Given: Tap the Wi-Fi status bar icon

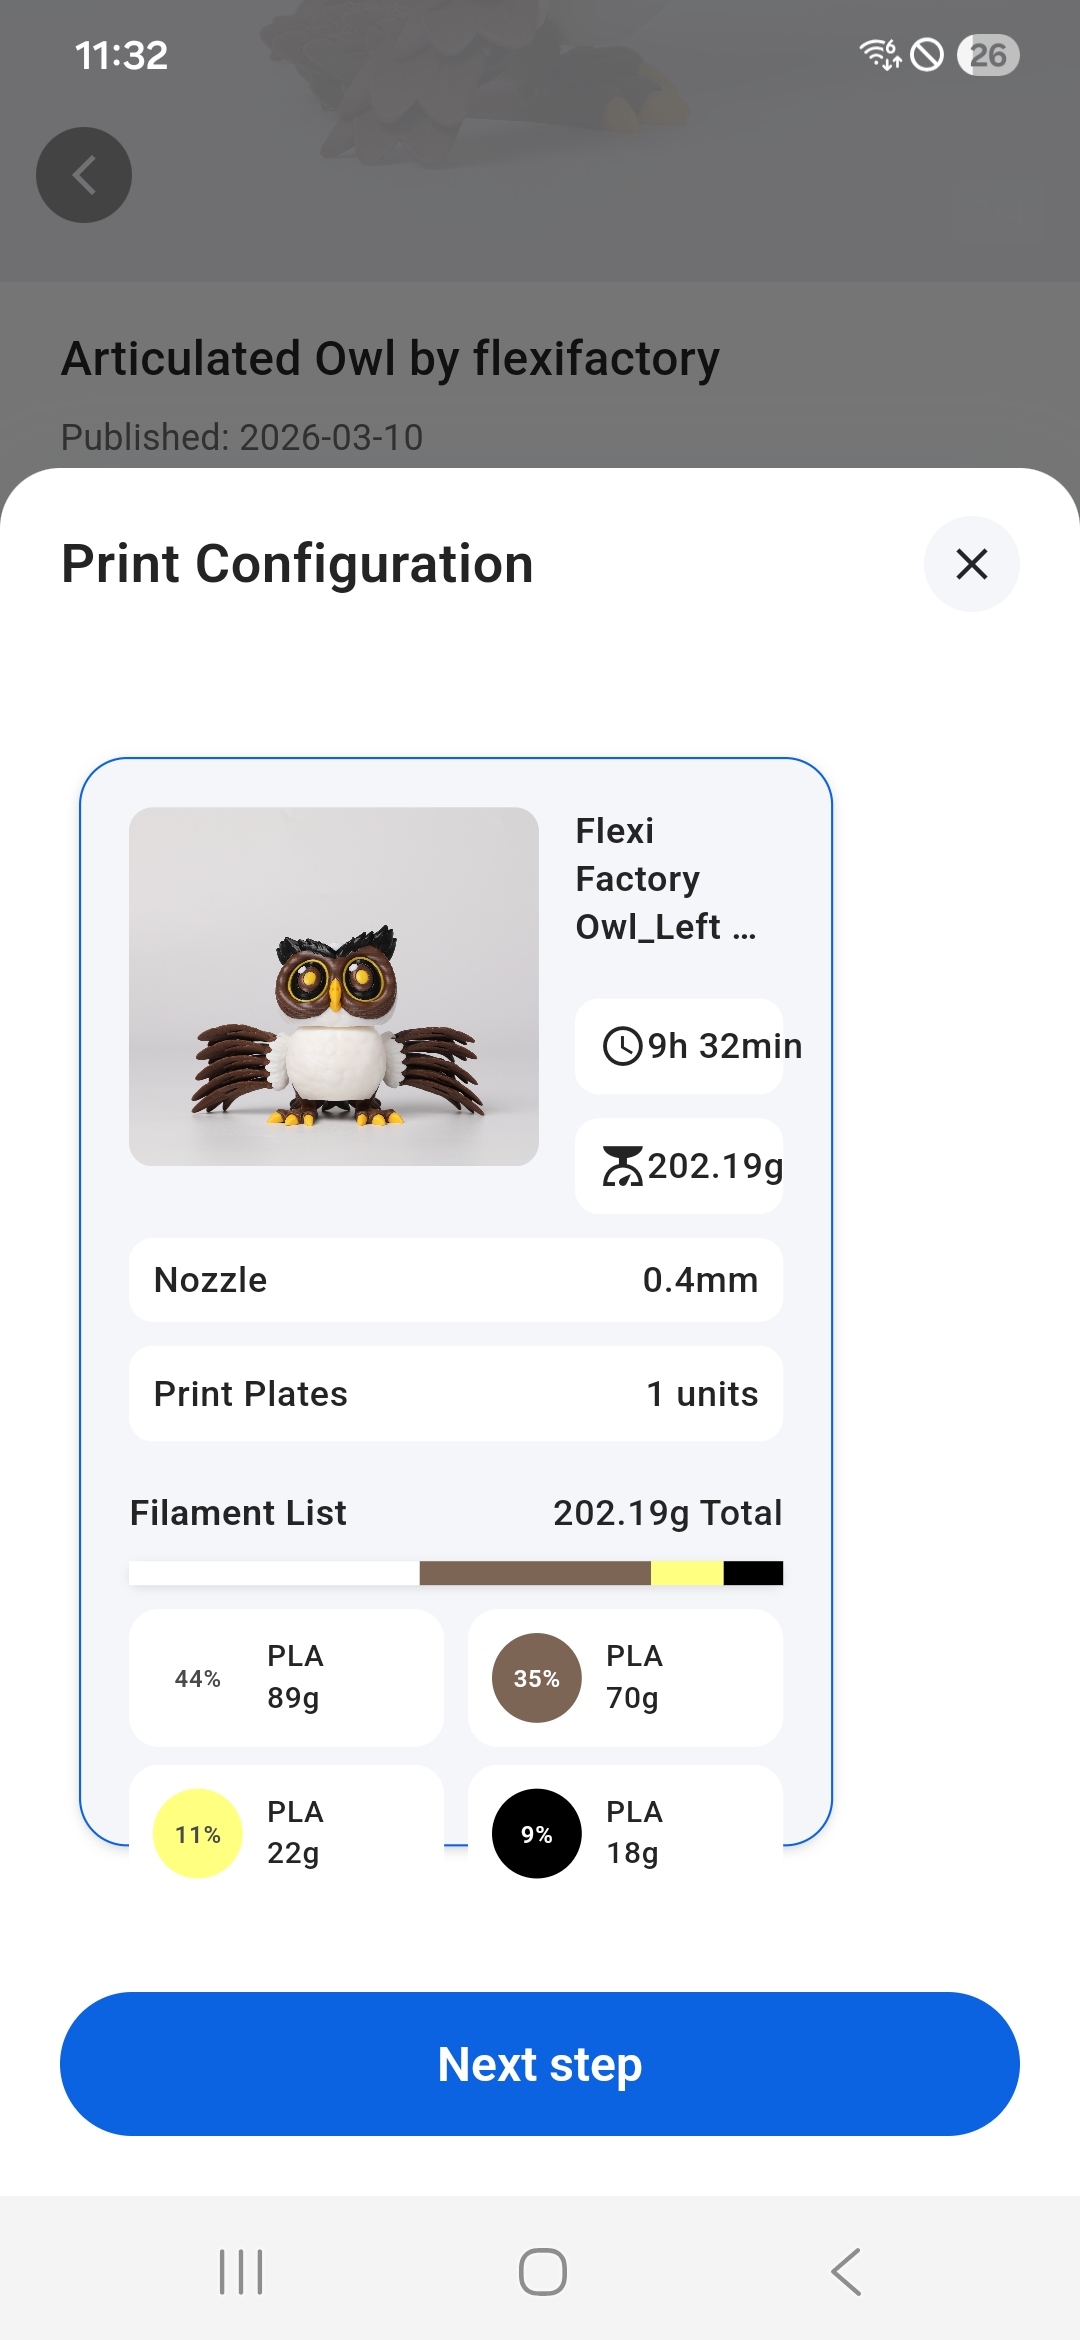Looking at the screenshot, I should pos(880,54).
